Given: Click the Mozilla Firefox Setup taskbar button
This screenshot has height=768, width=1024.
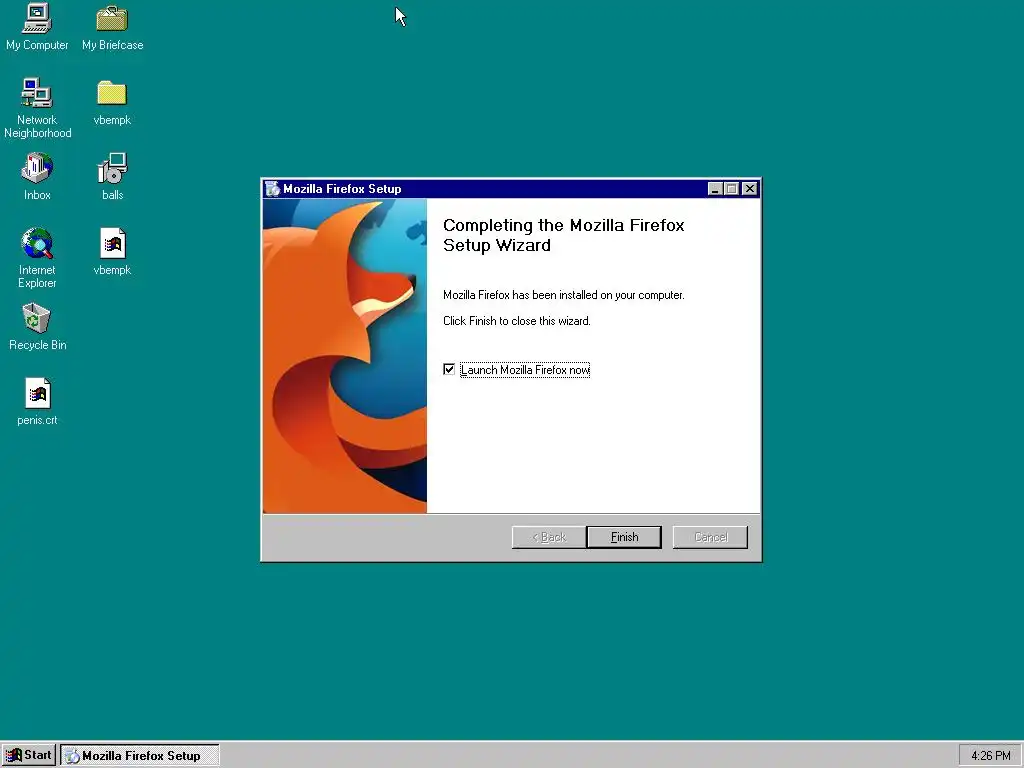Looking at the screenshot, I should tap(140, 756).
